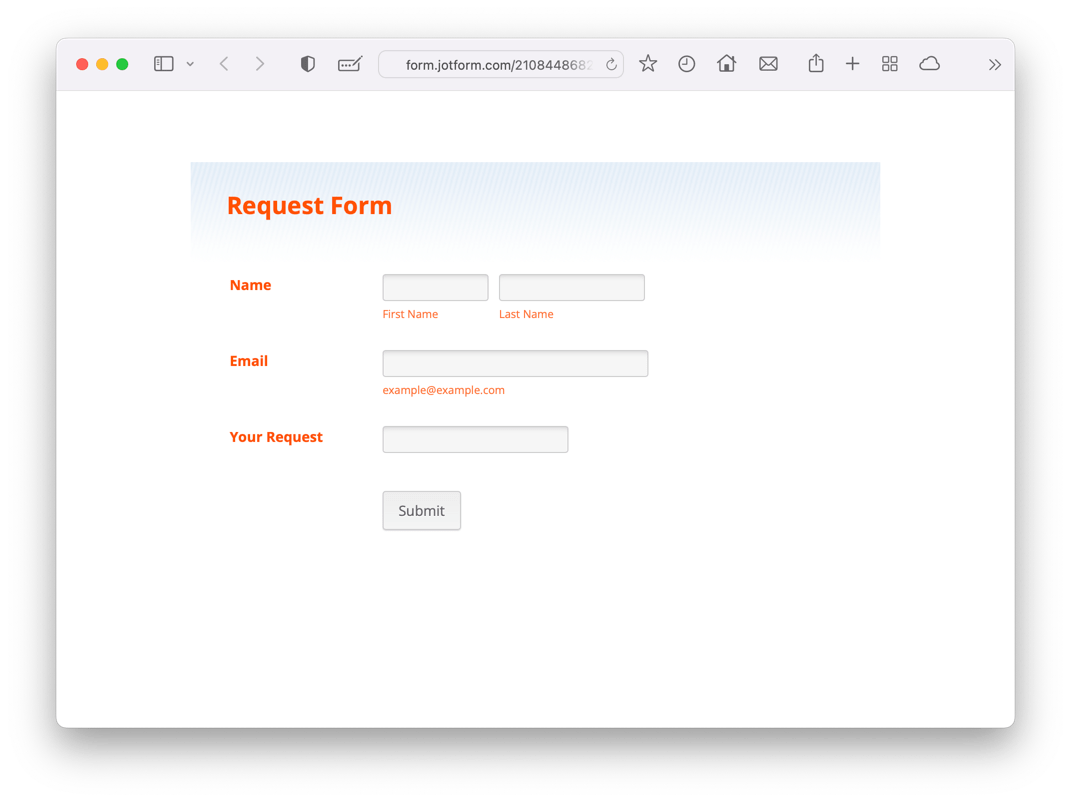Viewport: 1071px width, 802px height.
Task: Click the Last Name input field
Action: point(572,288)
